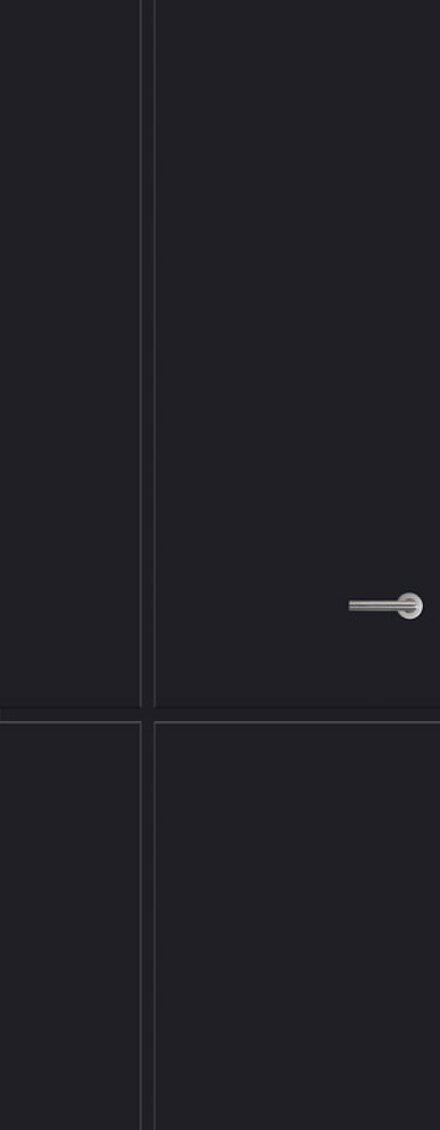Click the horizontal groove right of the crossing
The image size is (440, 1130).
click(x=297, y=715)
